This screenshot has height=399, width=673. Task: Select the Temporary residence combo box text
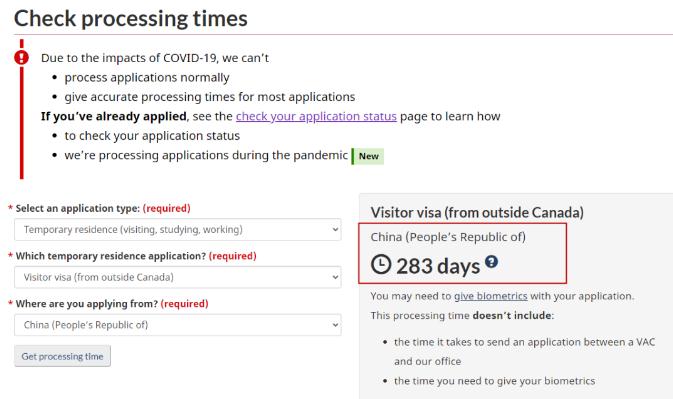pyautogui.click(x=133, y=230)
